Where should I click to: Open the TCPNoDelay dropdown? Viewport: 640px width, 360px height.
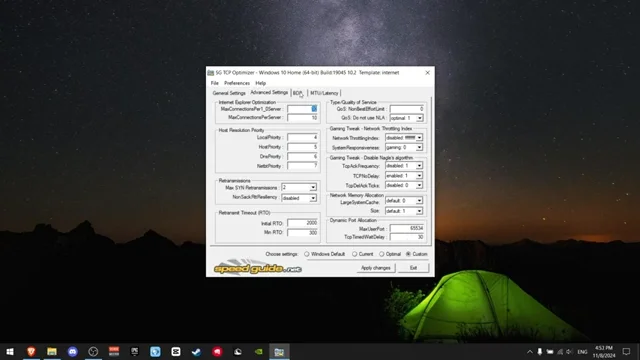(419, 176)
